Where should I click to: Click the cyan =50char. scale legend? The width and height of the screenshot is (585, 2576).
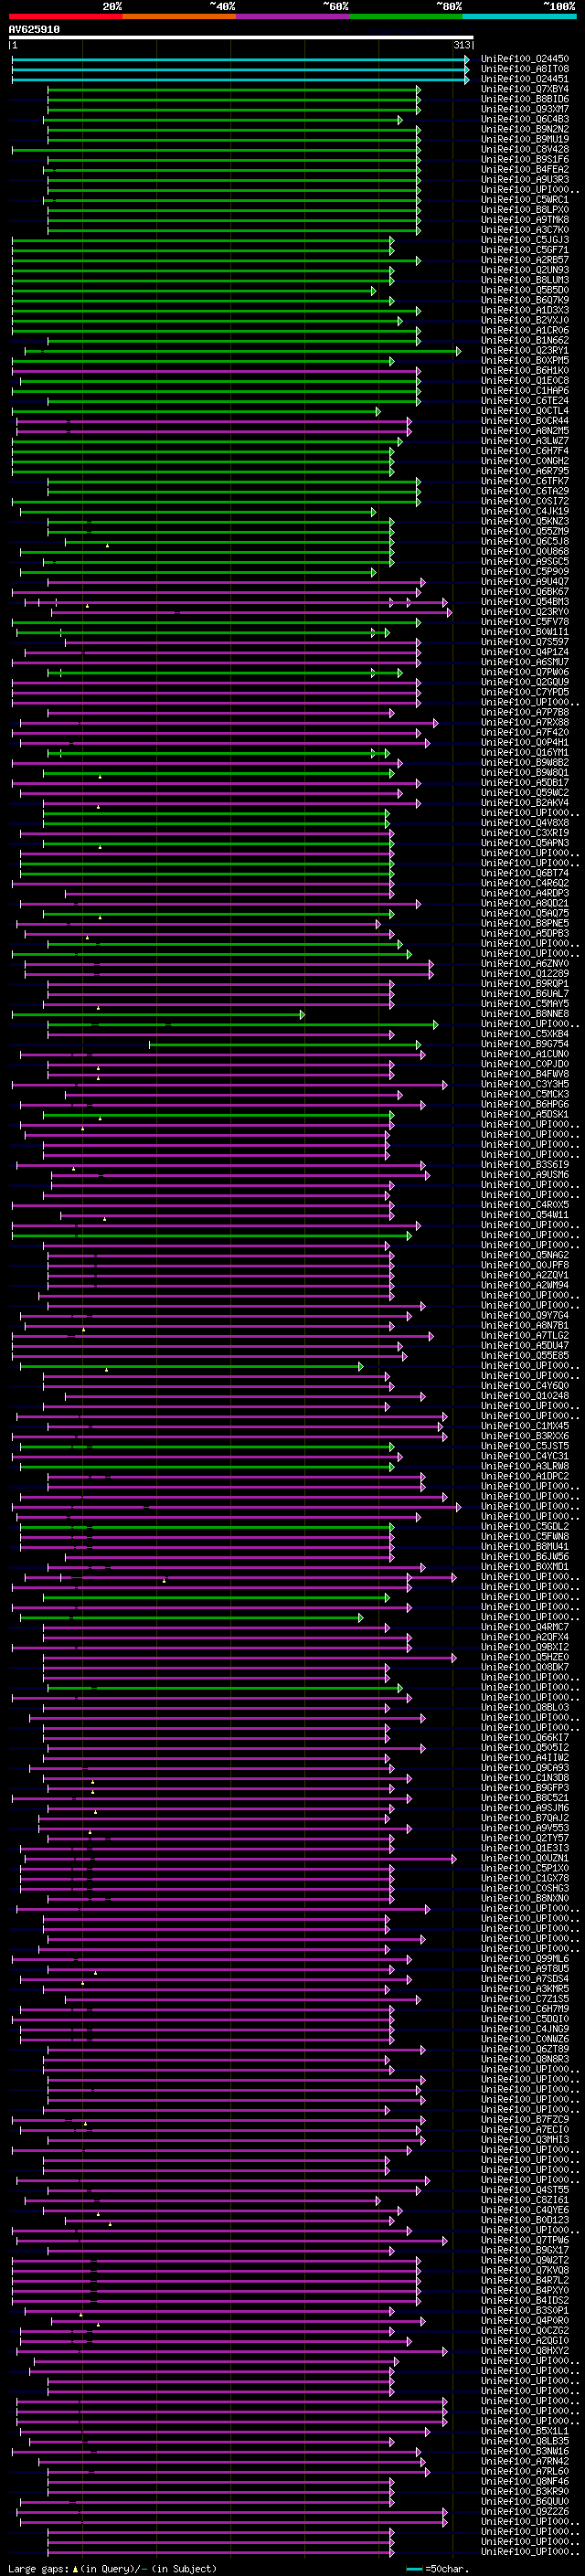click(x=439, y=2569)
